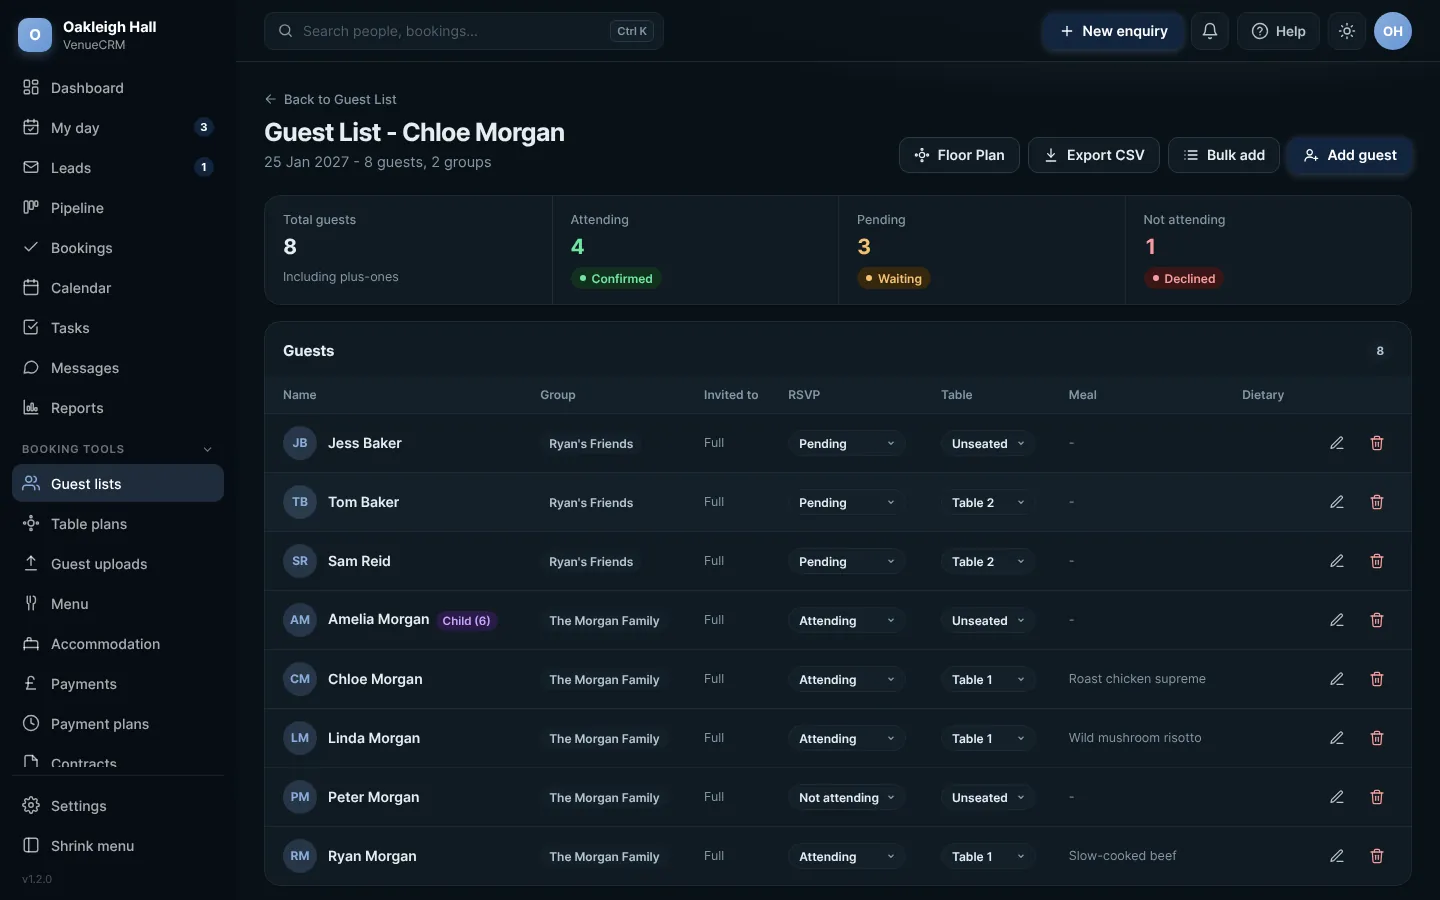Go to My day in sidebar
1440x900 pixels.
118,128
